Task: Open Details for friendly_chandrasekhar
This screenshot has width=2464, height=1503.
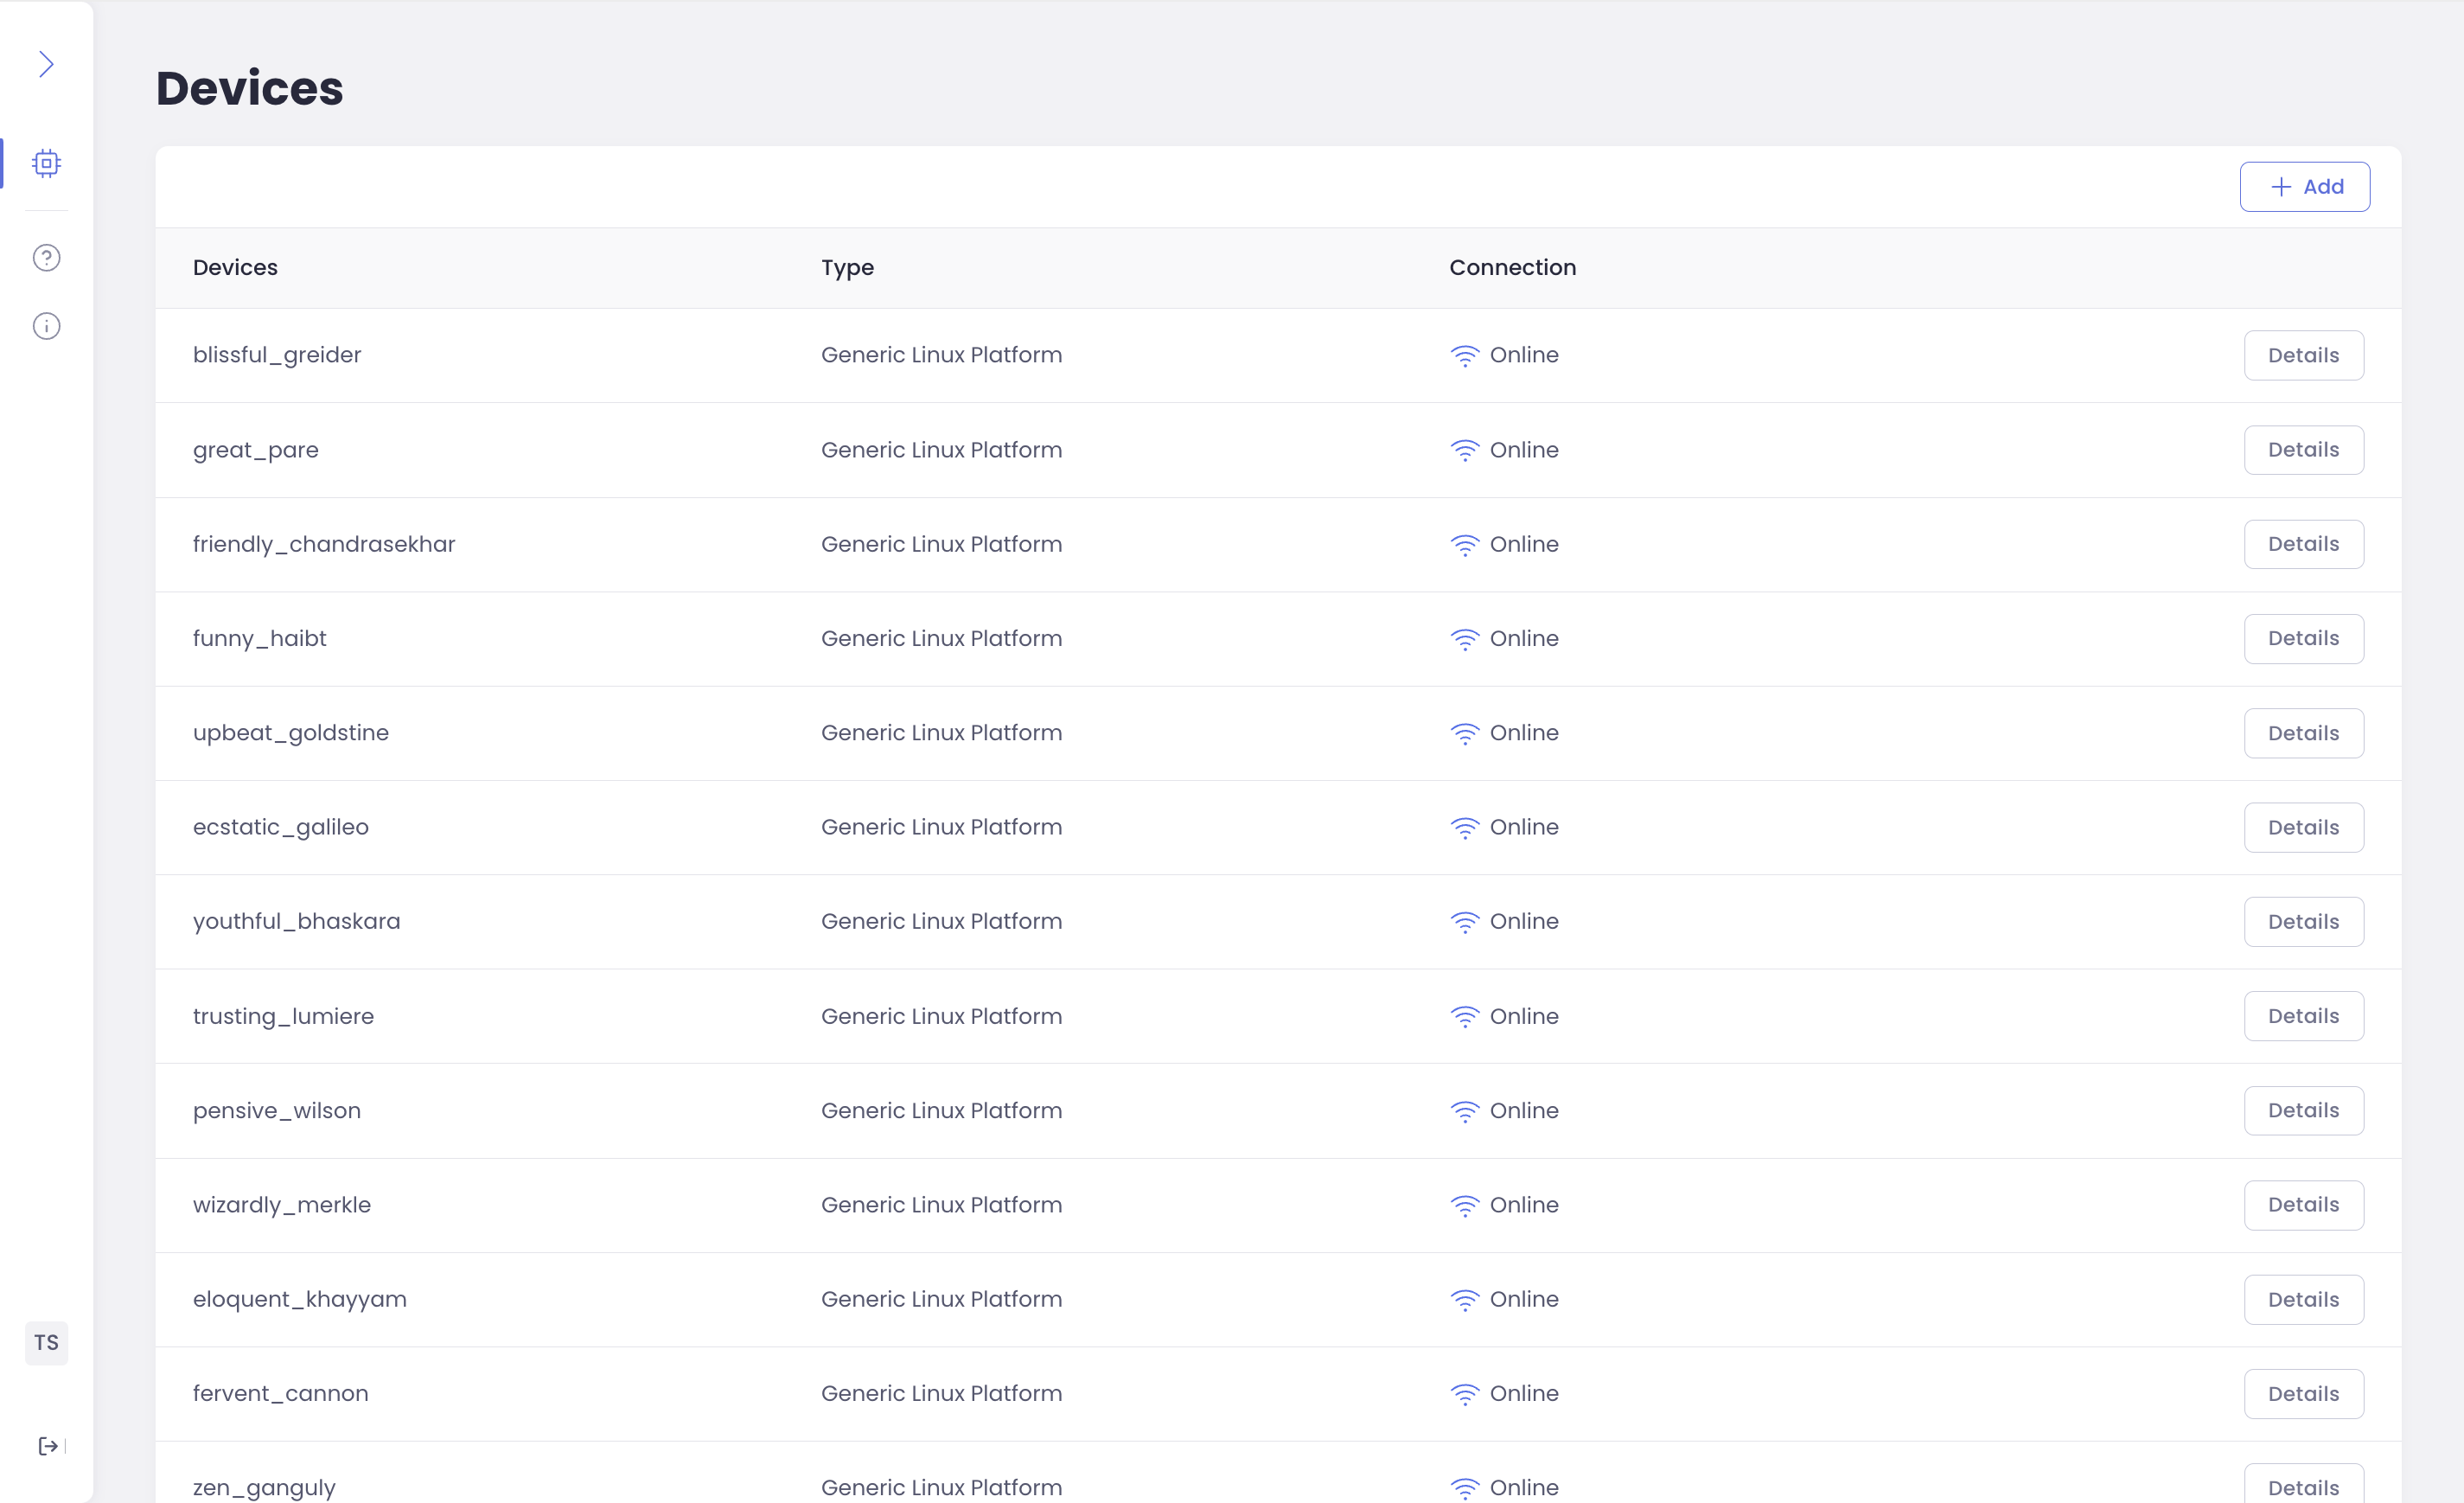Action: click(x=2302, y=544)
